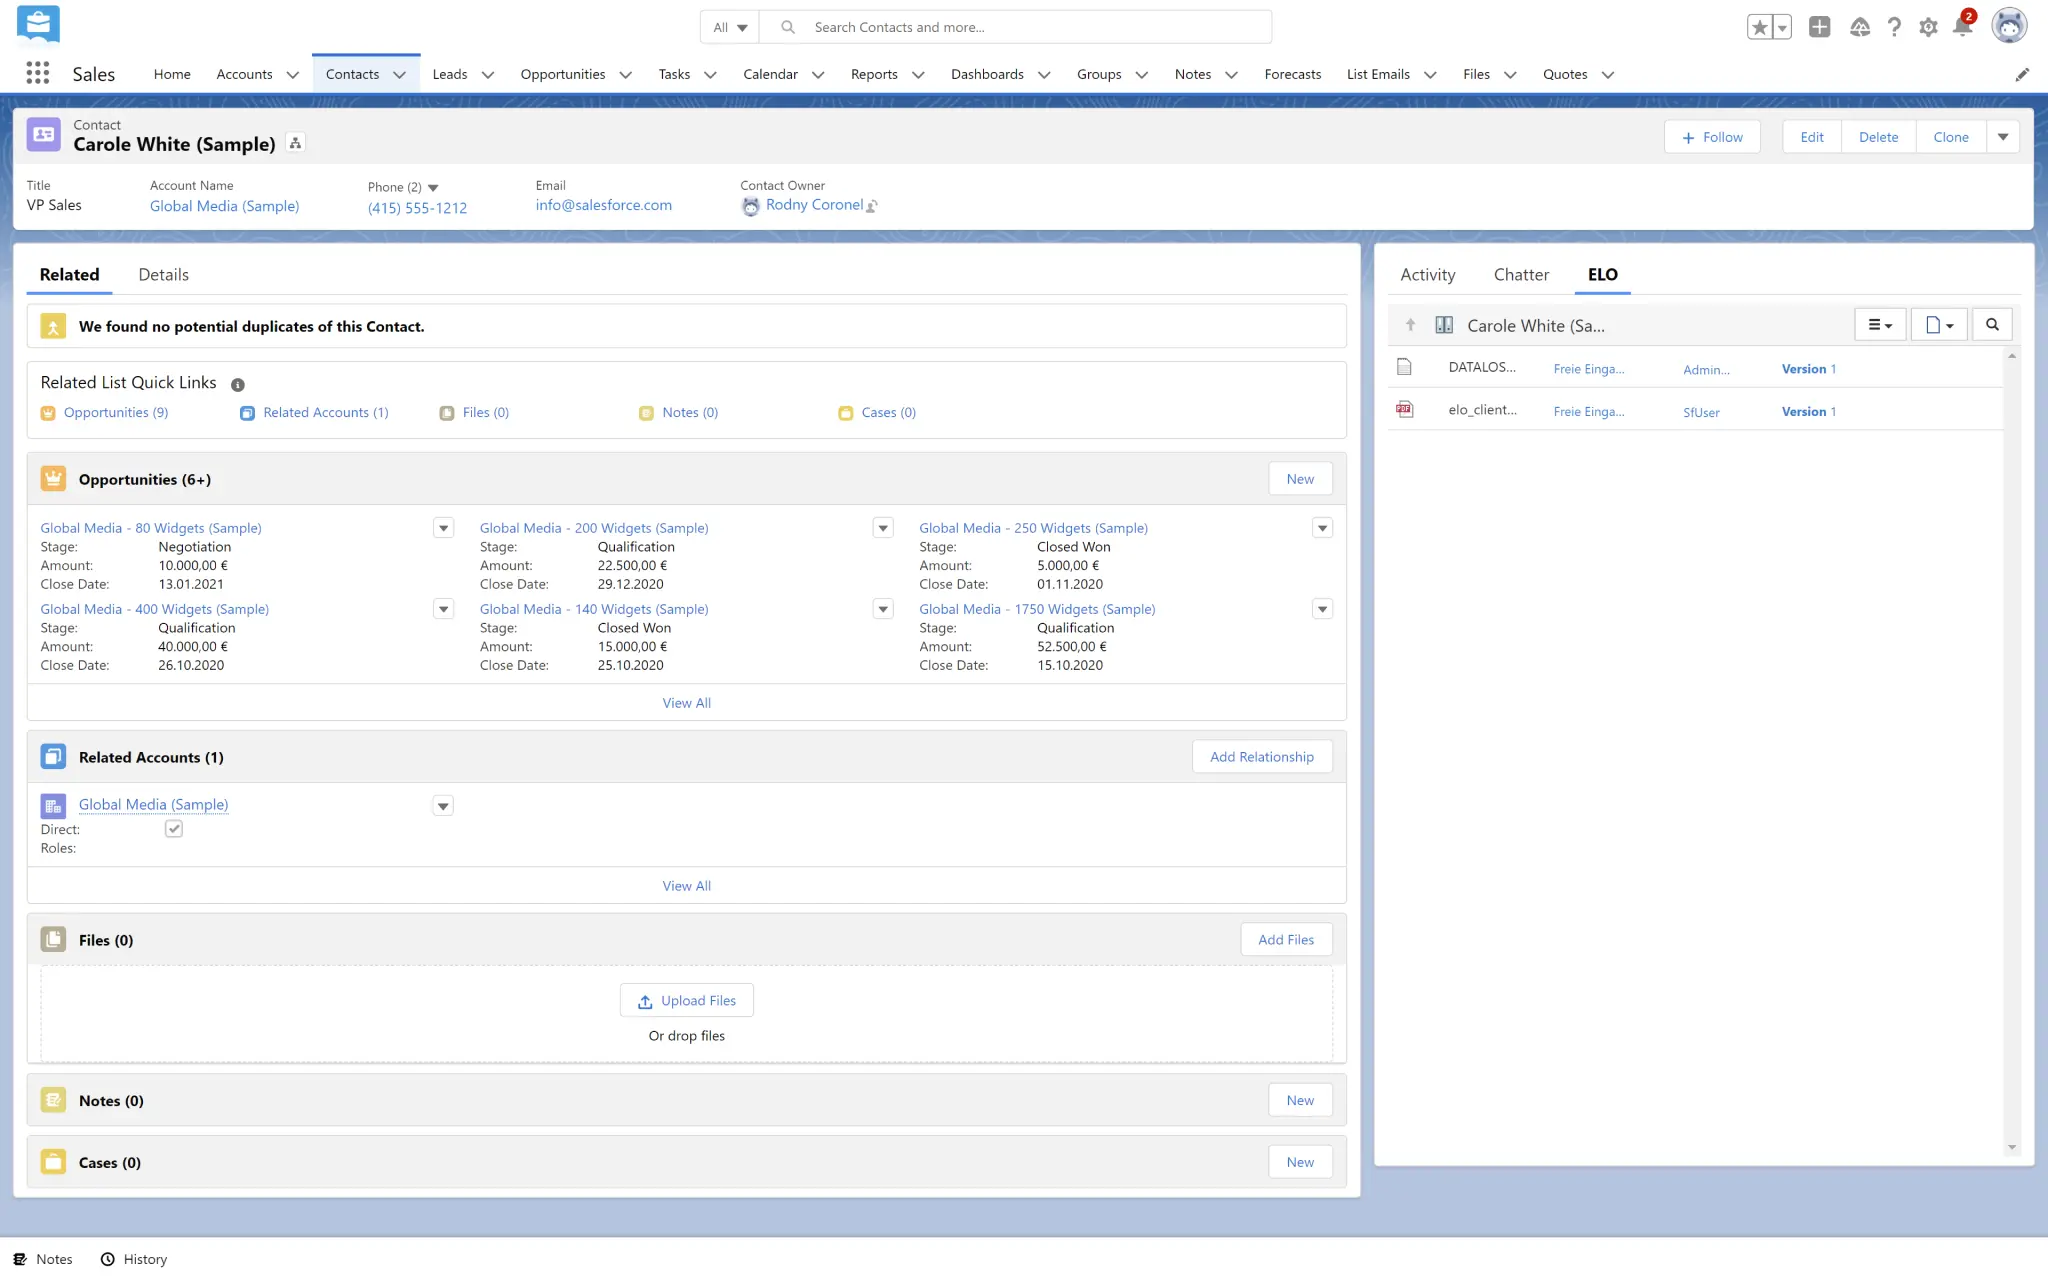Click the contact hierarchy icon beside Carole White

(x=295, y=144)
